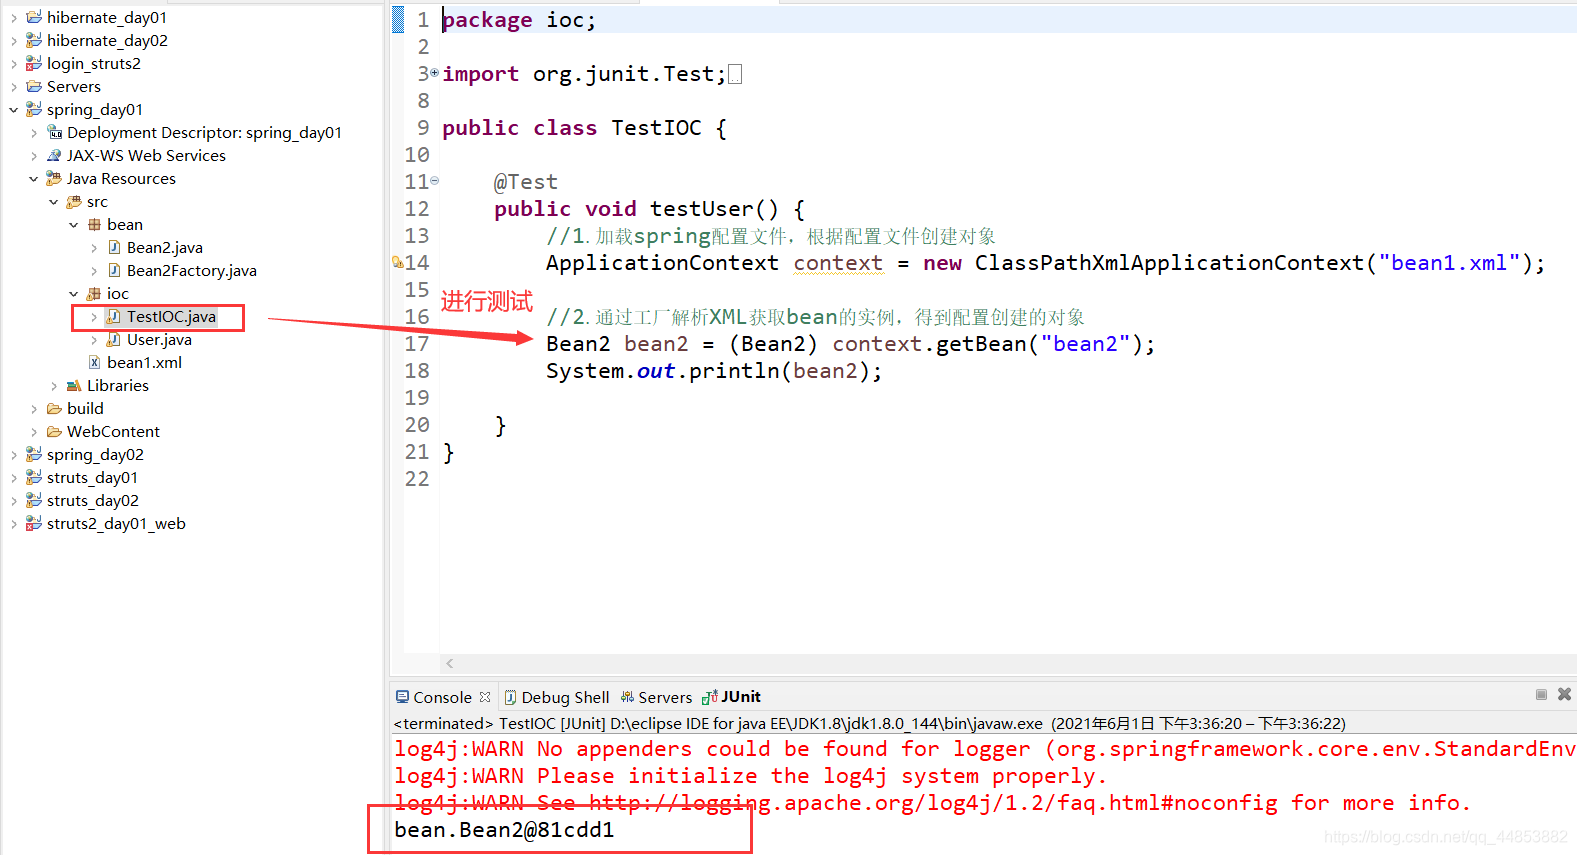
Task: Switch to the Debug Shell tab
Action: pyautogui.click(x=557, y=697)
